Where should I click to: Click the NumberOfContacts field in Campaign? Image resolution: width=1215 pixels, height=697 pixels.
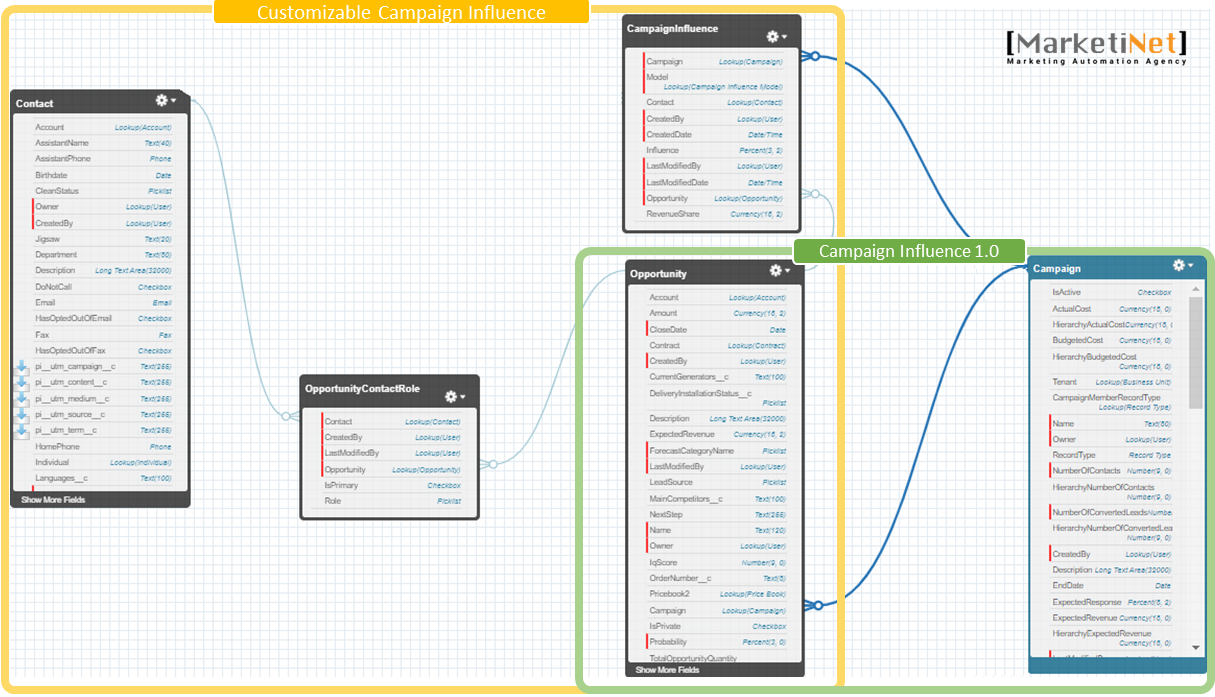(1112, 471)
